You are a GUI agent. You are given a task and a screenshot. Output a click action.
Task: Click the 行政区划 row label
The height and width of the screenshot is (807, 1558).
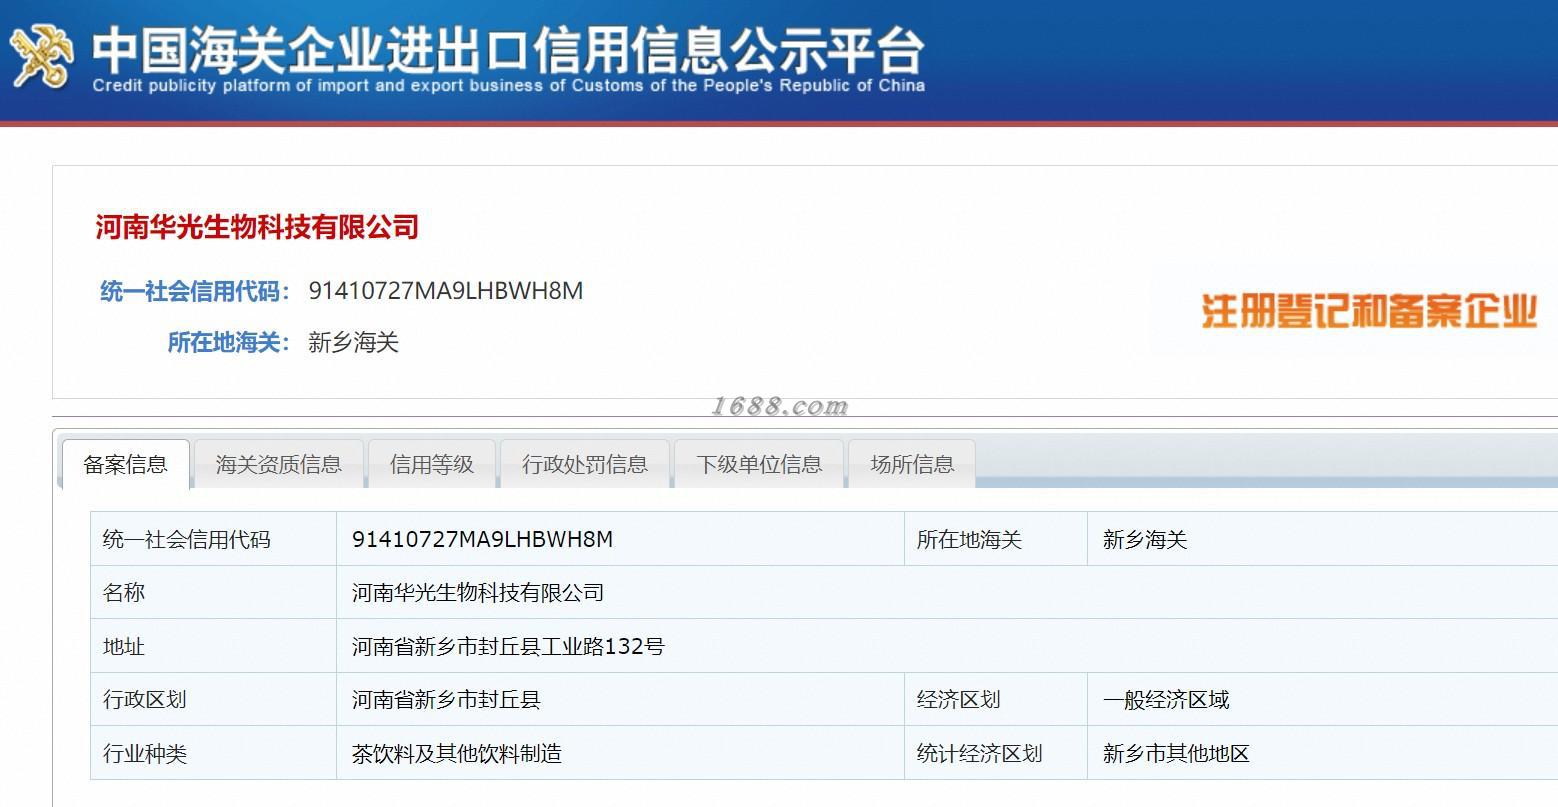[x=145, y=700]
